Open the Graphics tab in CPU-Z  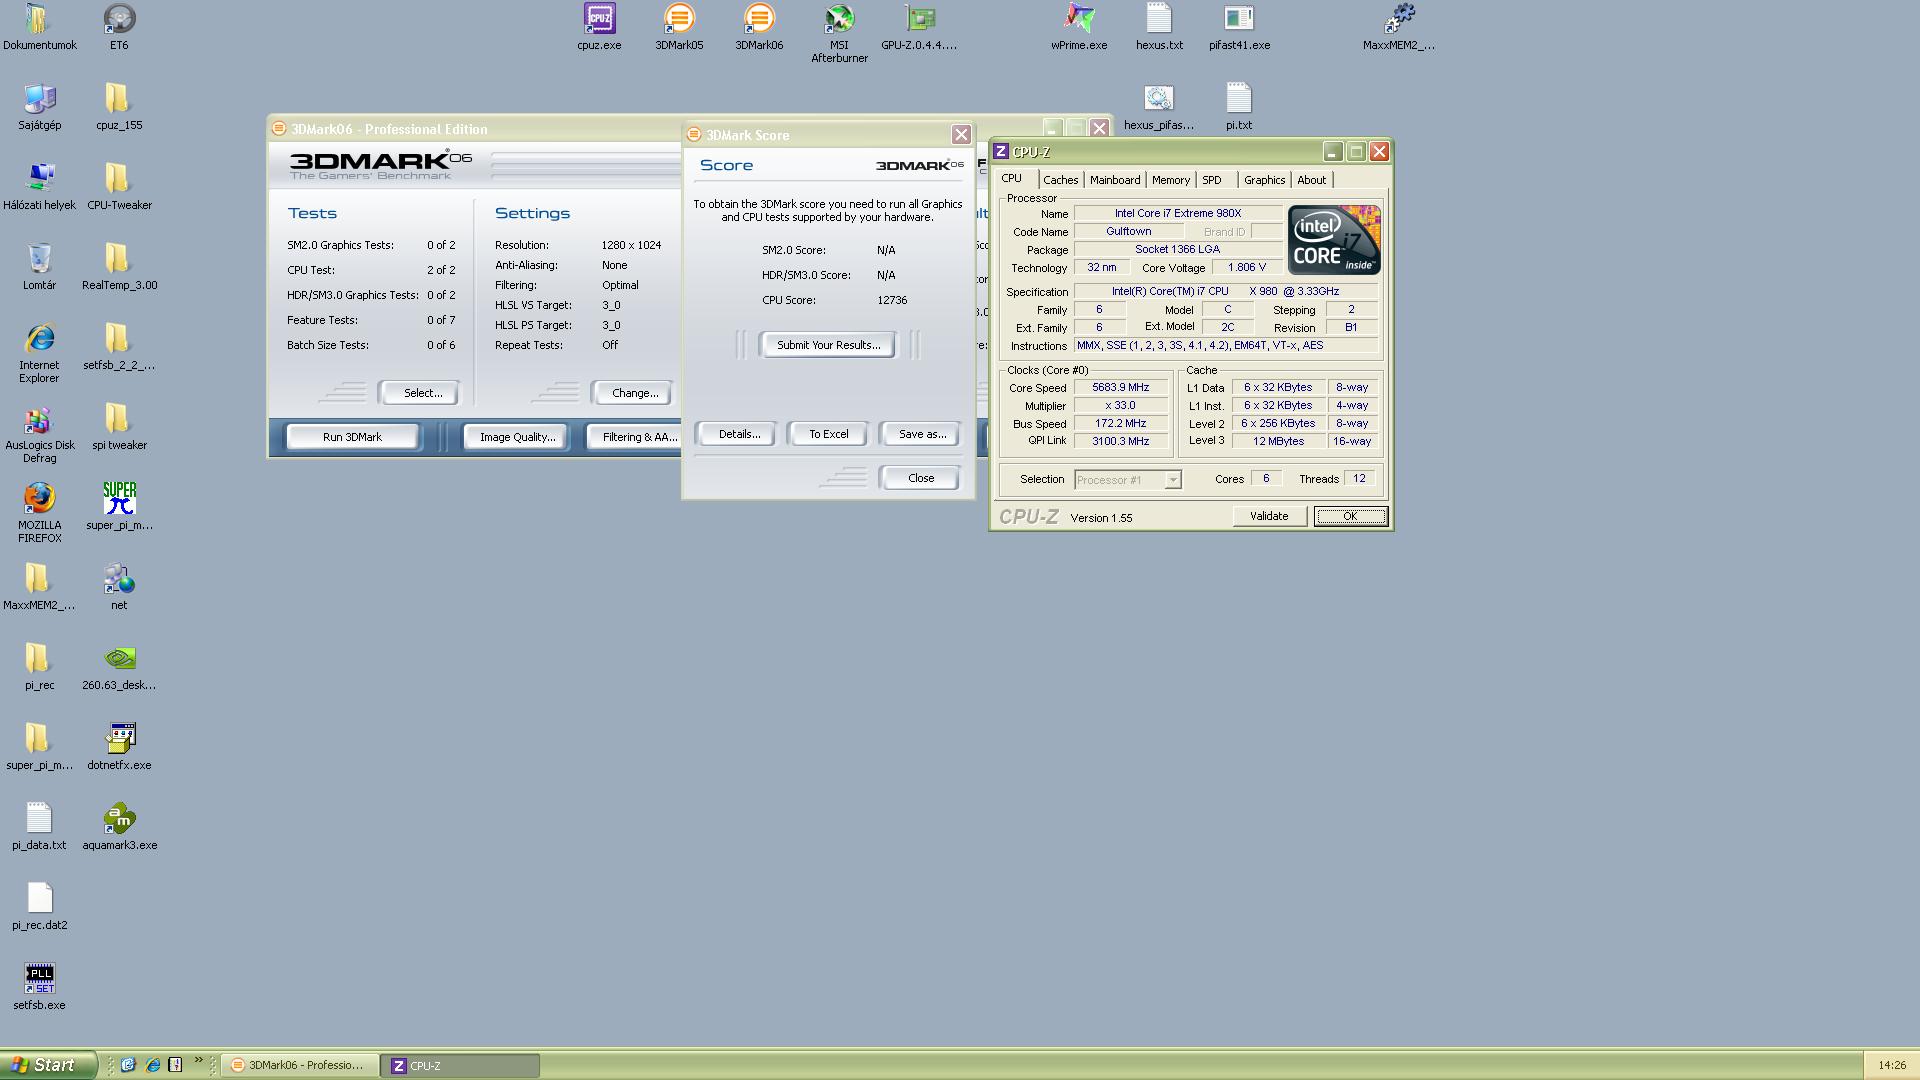[1264, 180]
